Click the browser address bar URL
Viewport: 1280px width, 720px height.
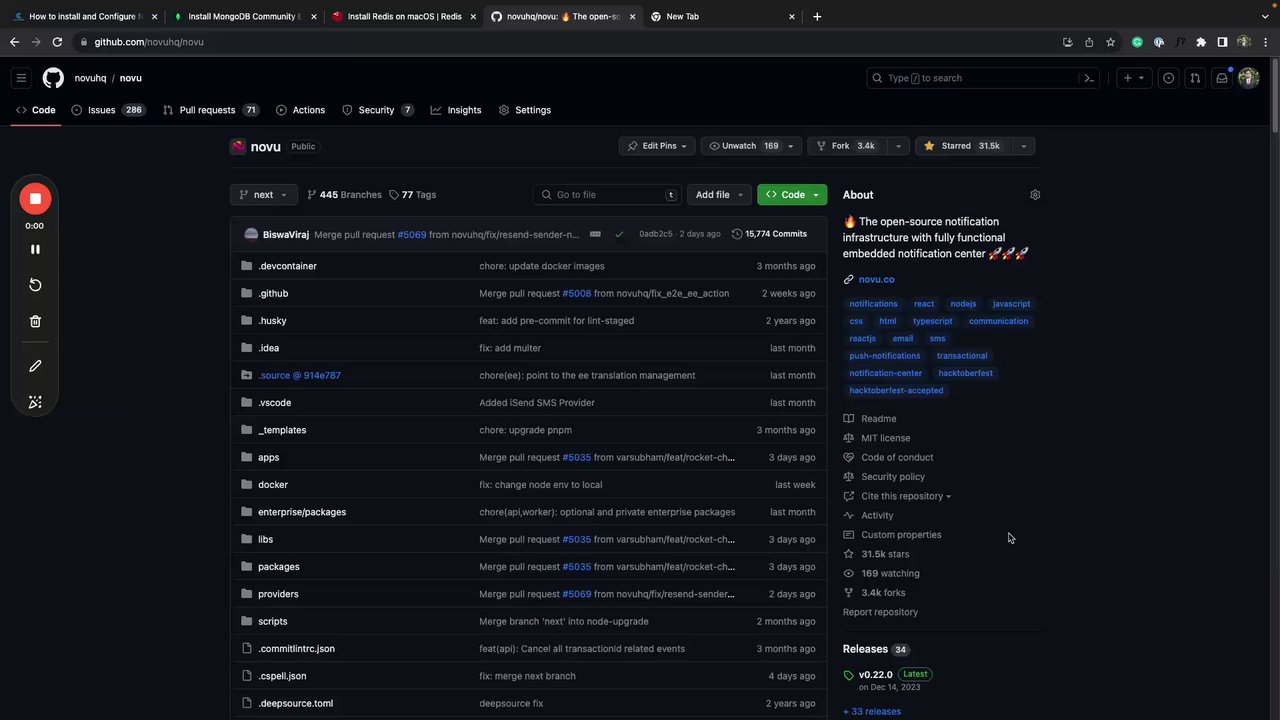[x=149, y=42]
